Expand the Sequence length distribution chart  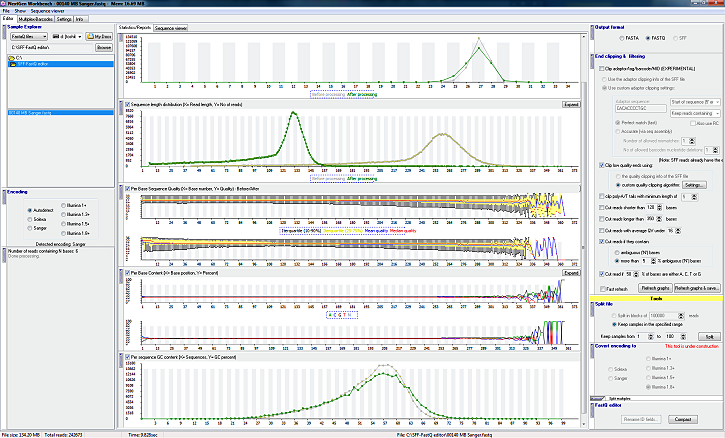click(571, 105)
